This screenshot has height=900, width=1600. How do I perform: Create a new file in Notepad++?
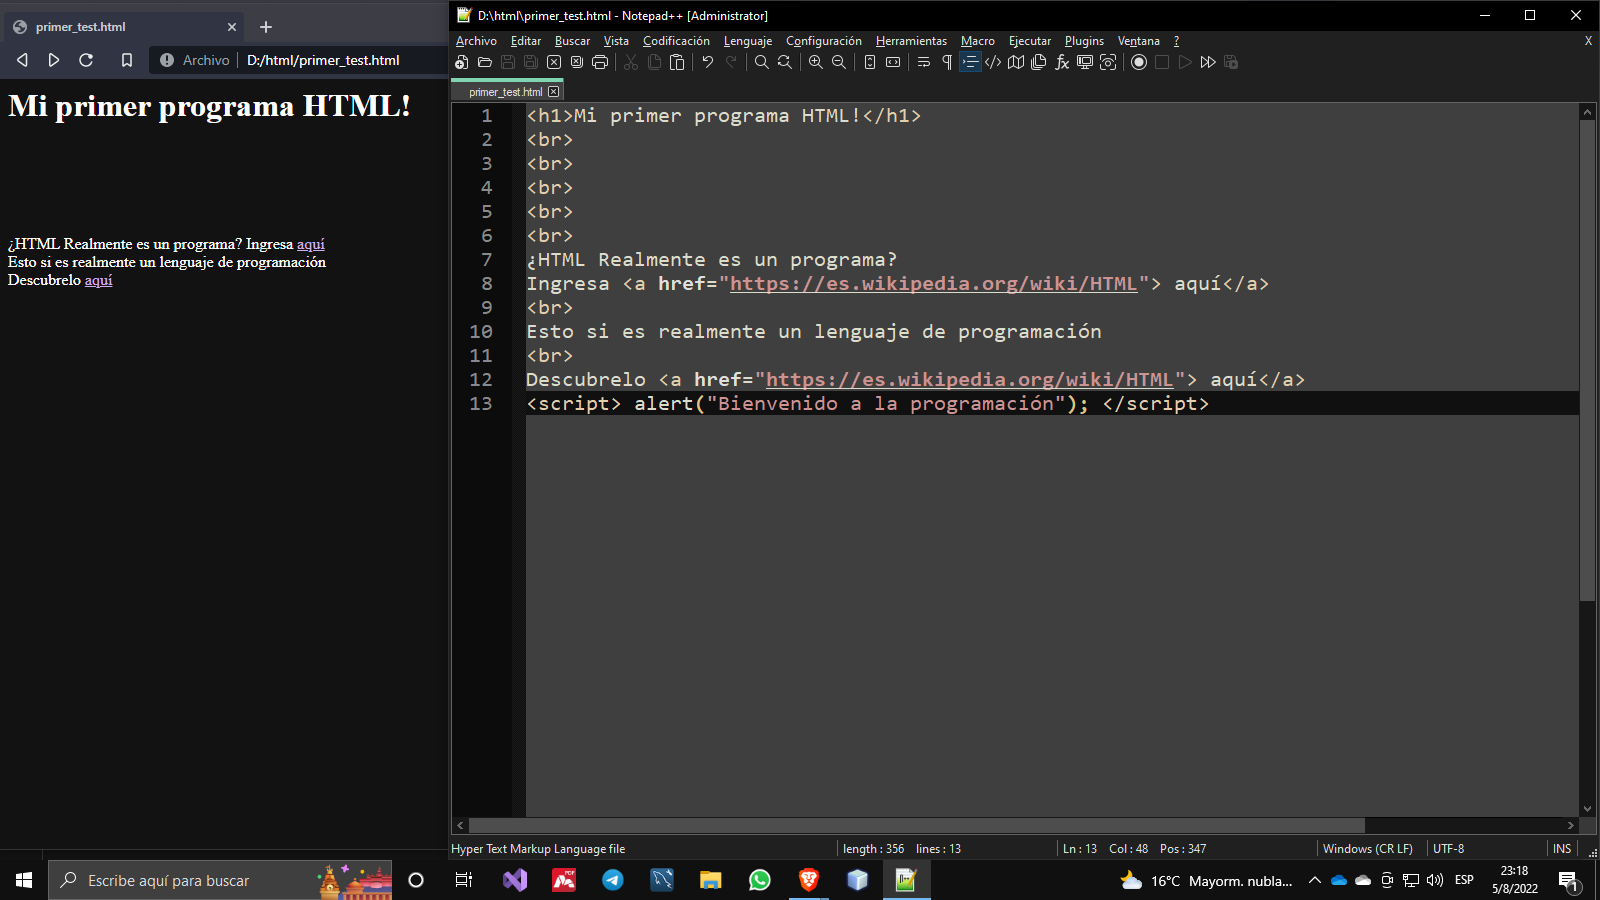coord(462,62)
